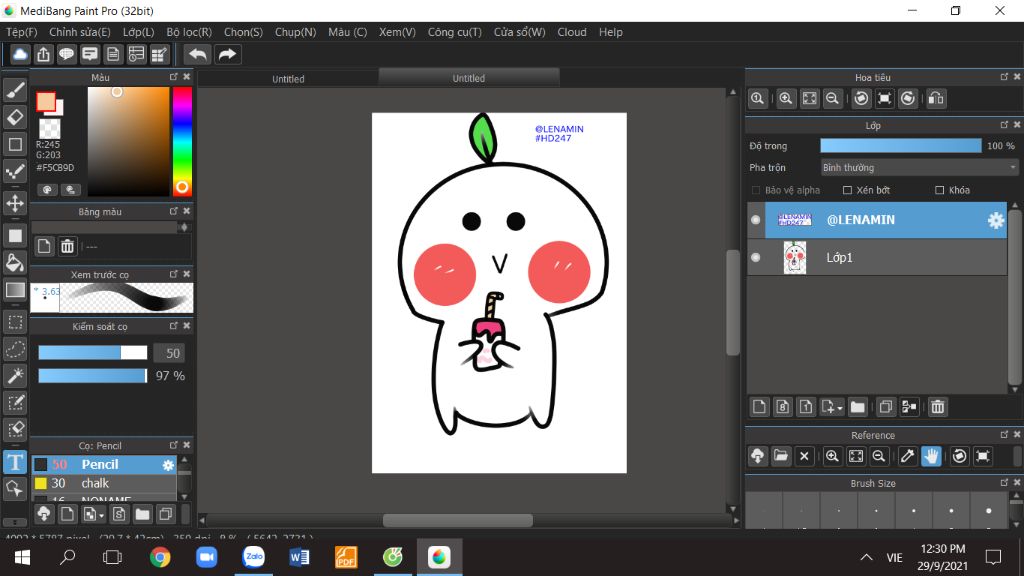Click the brush size slider showing 50
1024x576 pixels.
pos(93,353)
